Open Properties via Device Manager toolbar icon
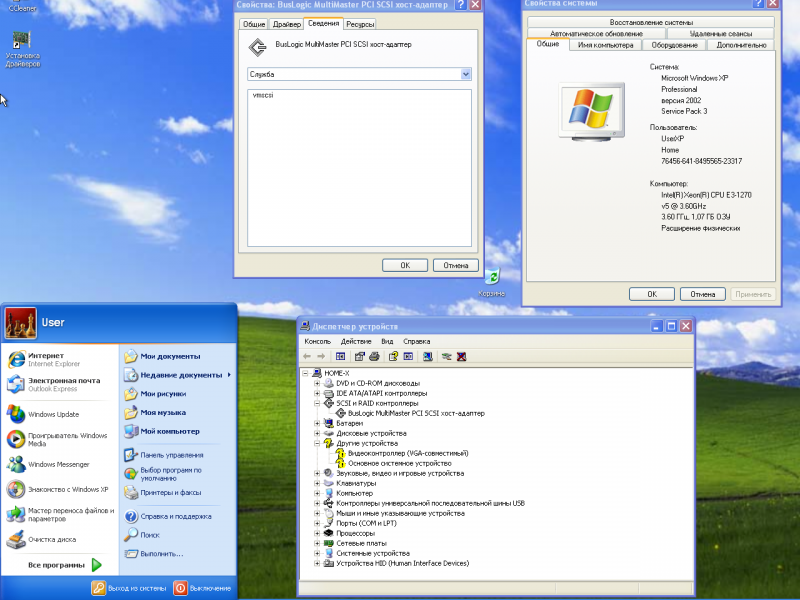This screenshot has width=800, height=600. coord(360,357)
